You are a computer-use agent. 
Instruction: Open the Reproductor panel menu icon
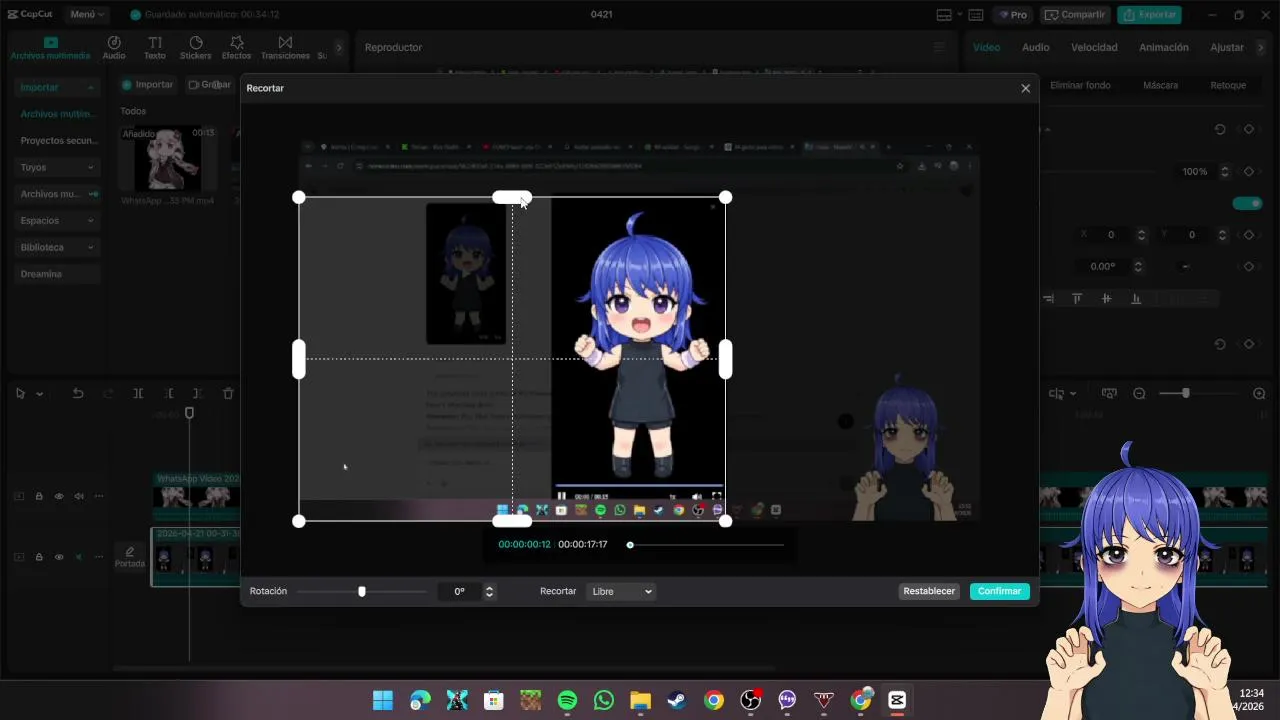(939, 47)
